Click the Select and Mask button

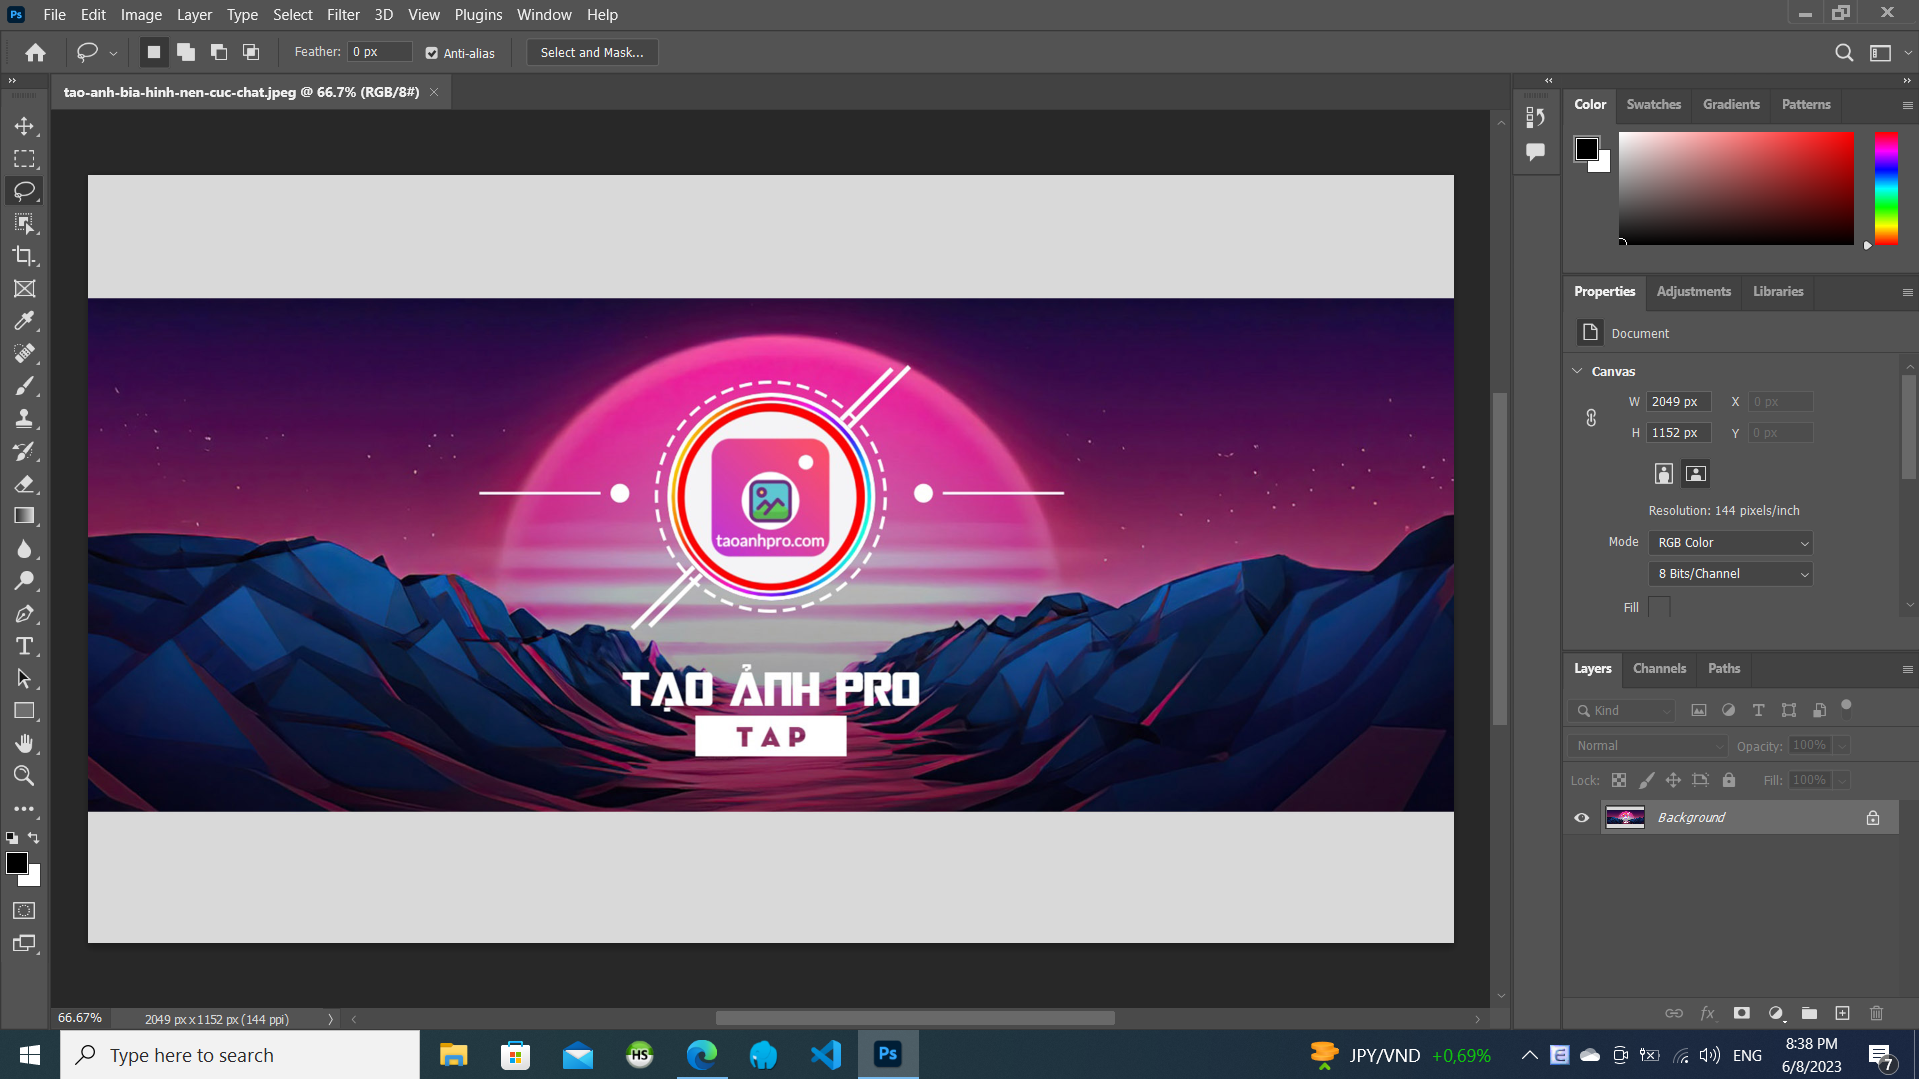pyautogui.click(x=592, y=53)
